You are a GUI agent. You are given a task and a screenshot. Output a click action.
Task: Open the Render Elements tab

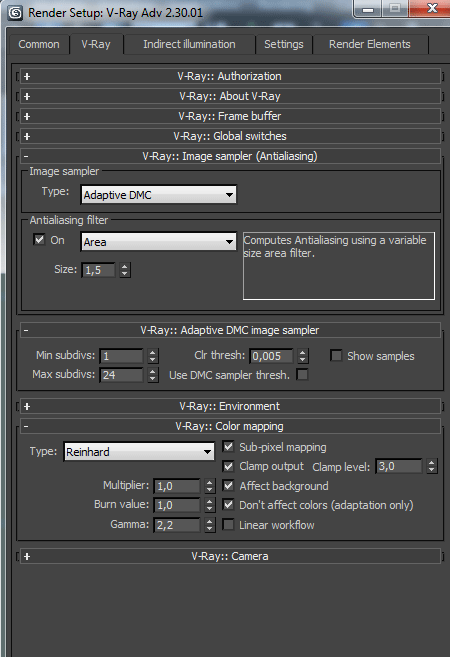tap(370, 44)
